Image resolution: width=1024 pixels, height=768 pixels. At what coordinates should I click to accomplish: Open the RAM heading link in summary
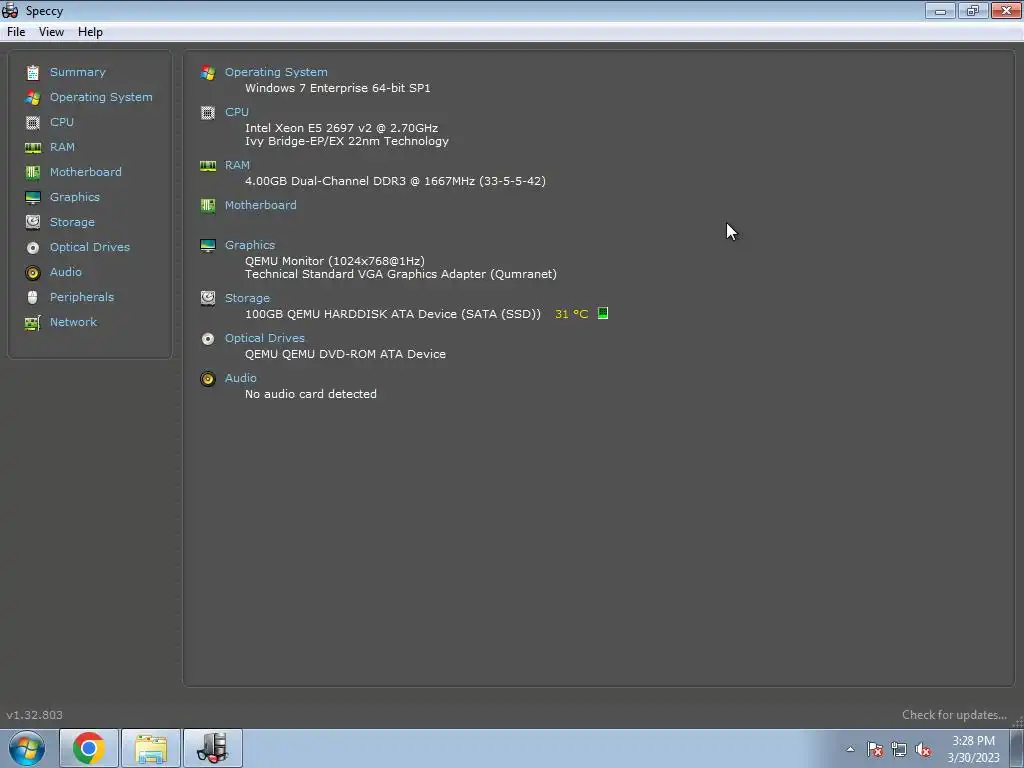(x=237, y=165)
